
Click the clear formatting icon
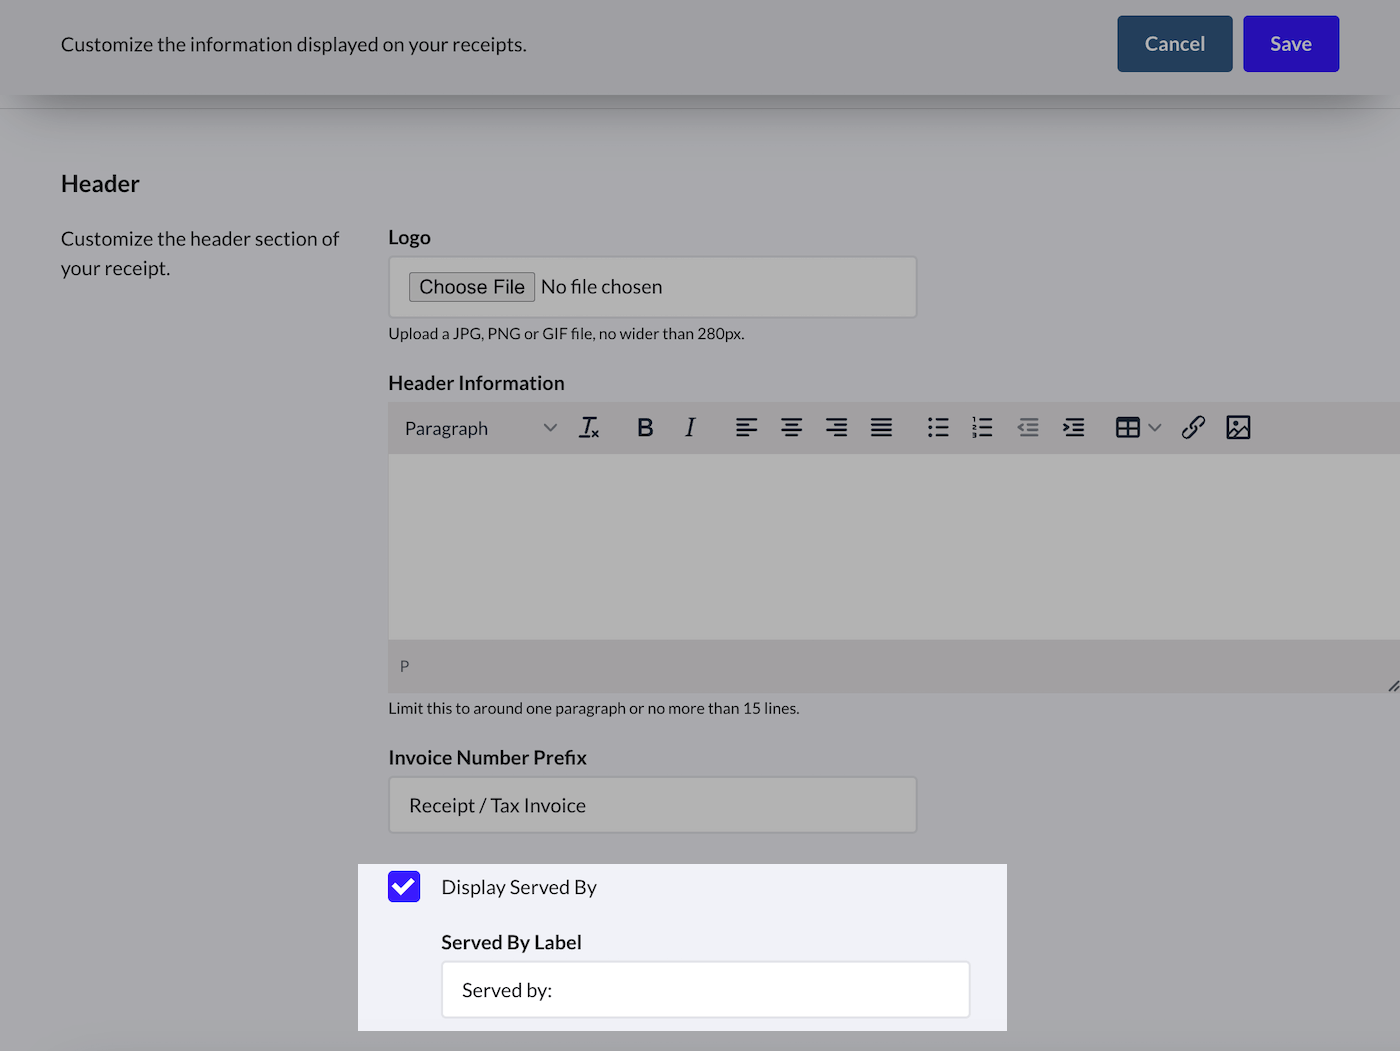pos(589,428)
